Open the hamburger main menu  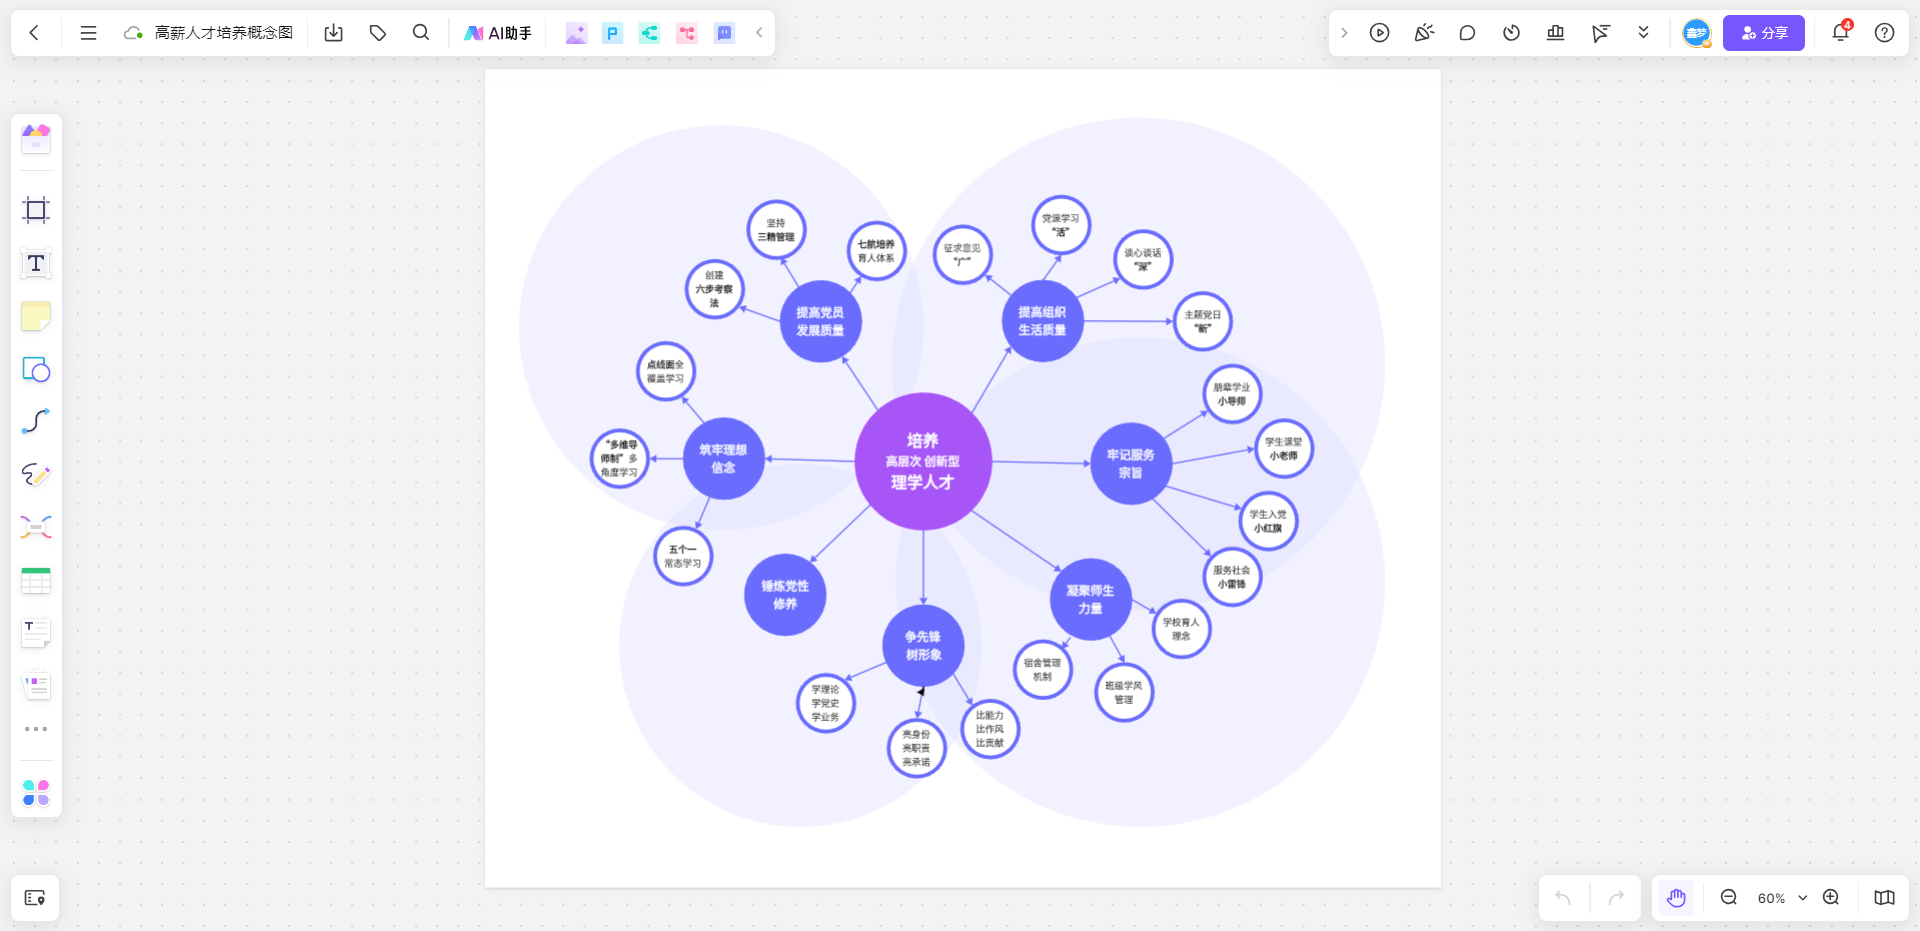pos(88,33)
